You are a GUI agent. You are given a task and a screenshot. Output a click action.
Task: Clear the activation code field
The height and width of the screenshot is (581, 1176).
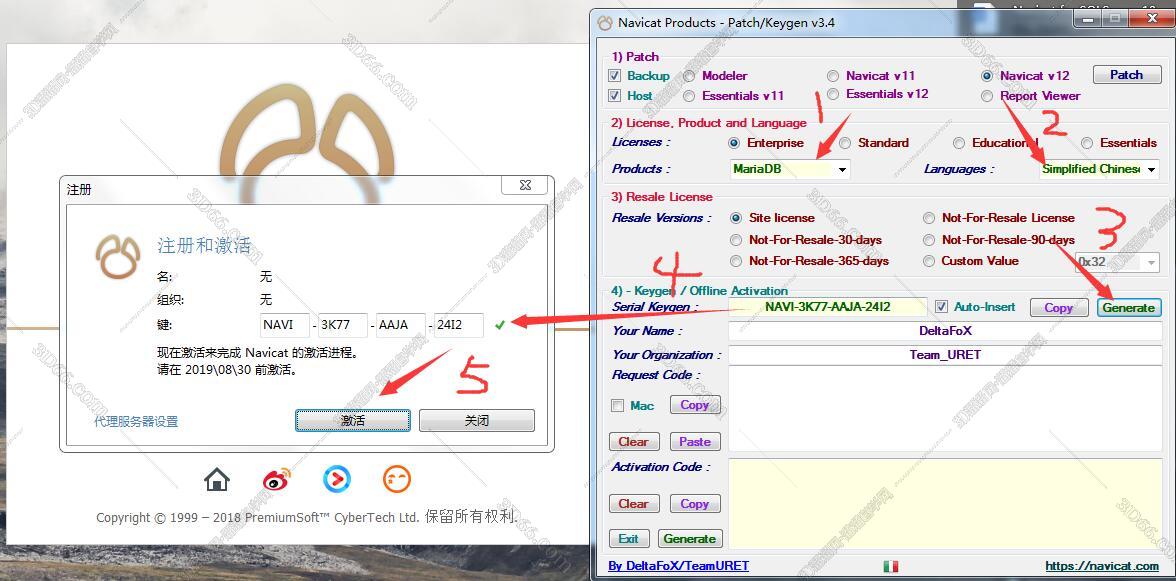pos(634,504)
